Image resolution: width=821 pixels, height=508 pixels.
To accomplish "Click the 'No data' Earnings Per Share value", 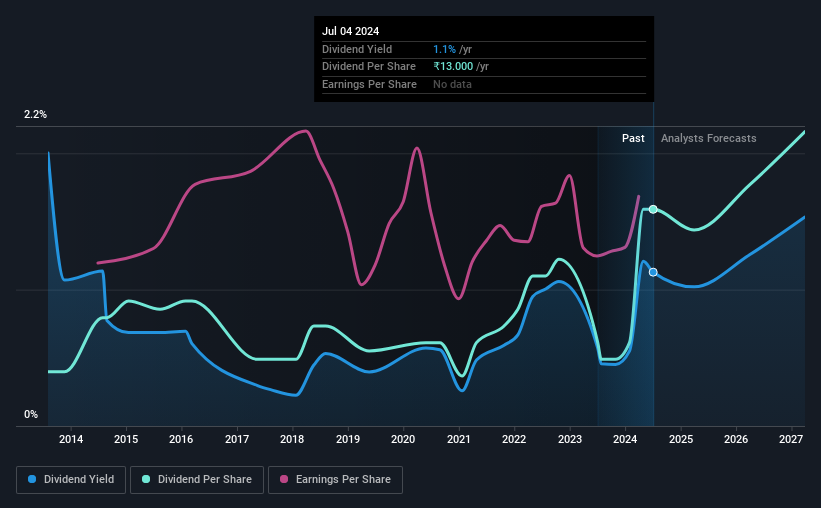I will [x=452, y=84].
